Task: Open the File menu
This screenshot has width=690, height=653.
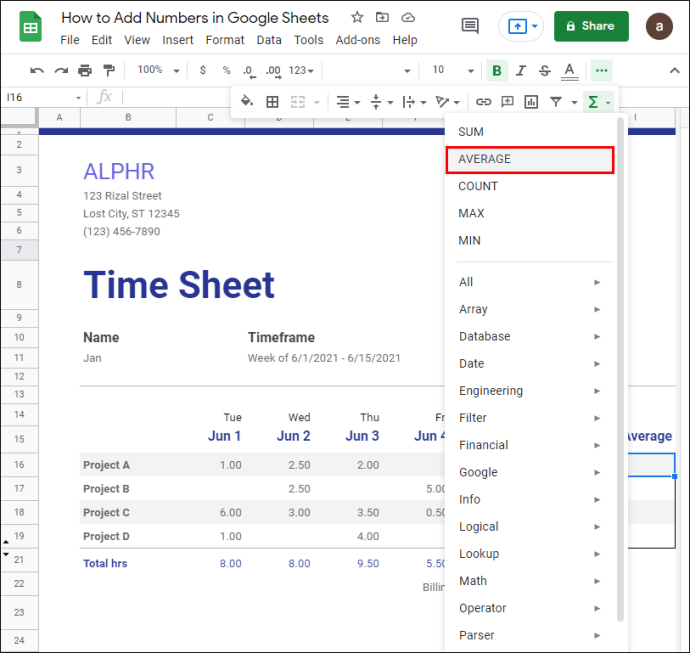Action: 70,40
